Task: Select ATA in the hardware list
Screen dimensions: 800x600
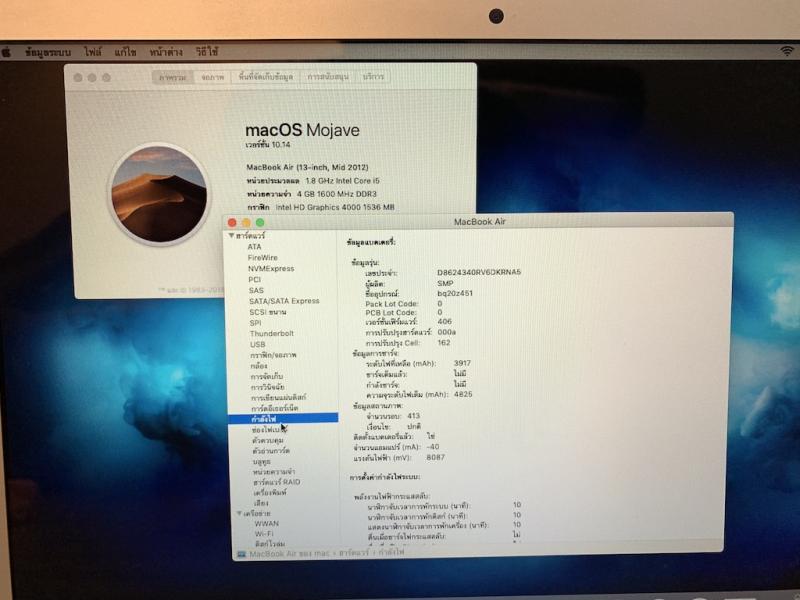Action: pyautogui.click(x=255, y=247)
